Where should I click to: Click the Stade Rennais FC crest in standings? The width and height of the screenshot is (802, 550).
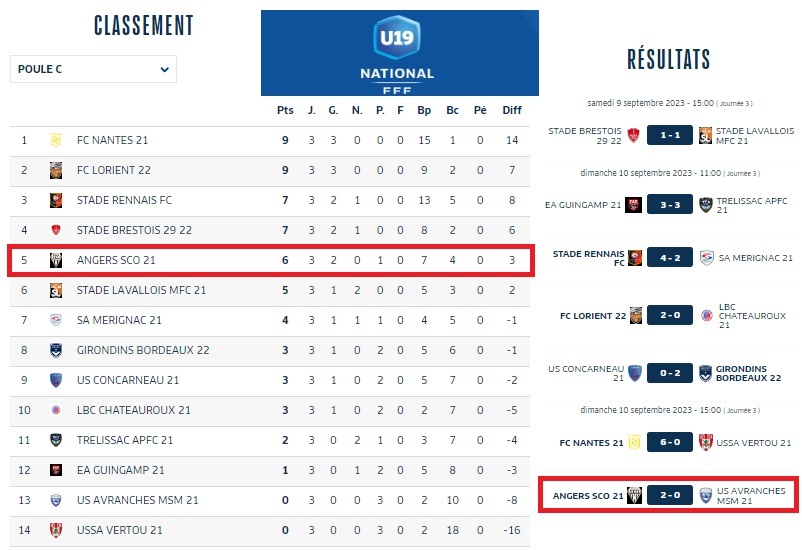click(56, 200)
